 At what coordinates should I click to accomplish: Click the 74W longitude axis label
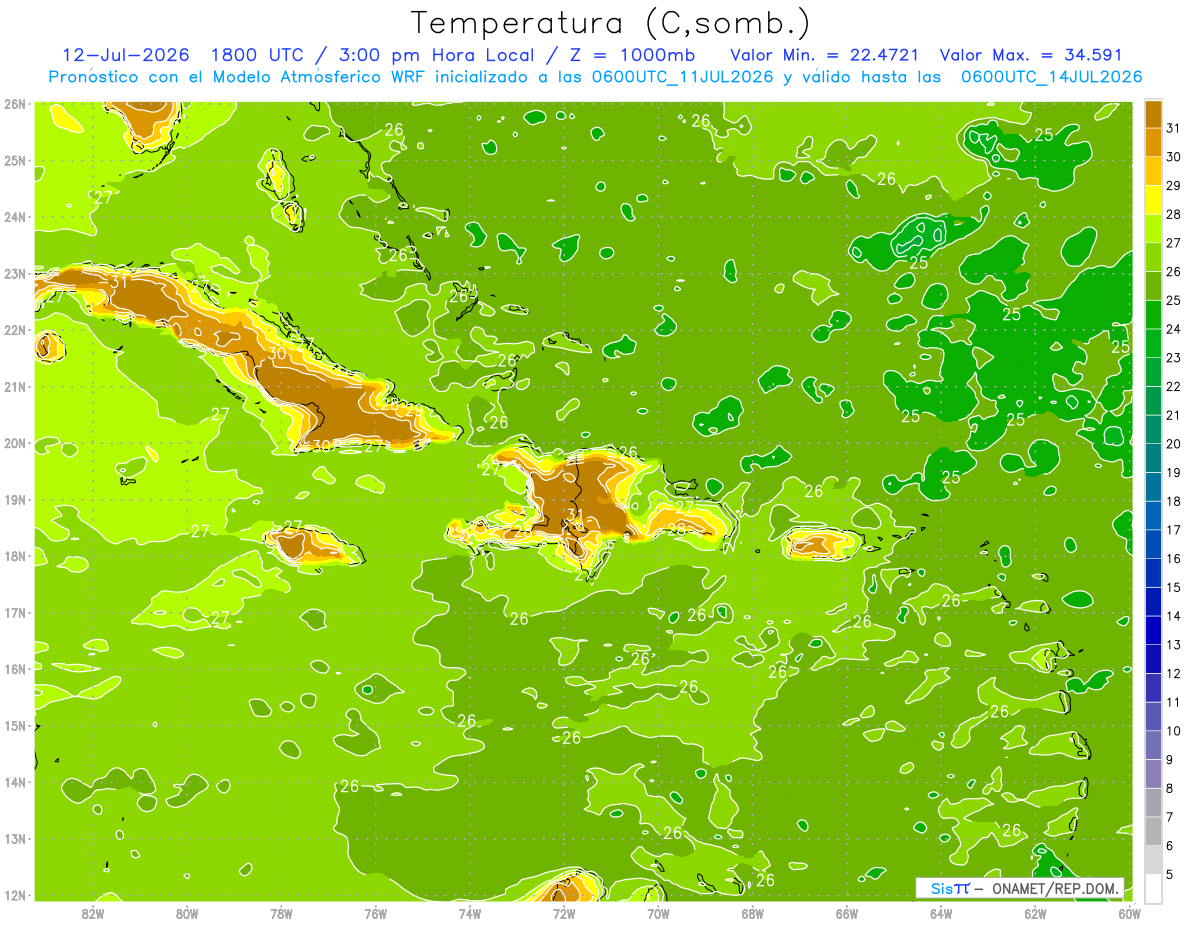[x=470, y=913]
